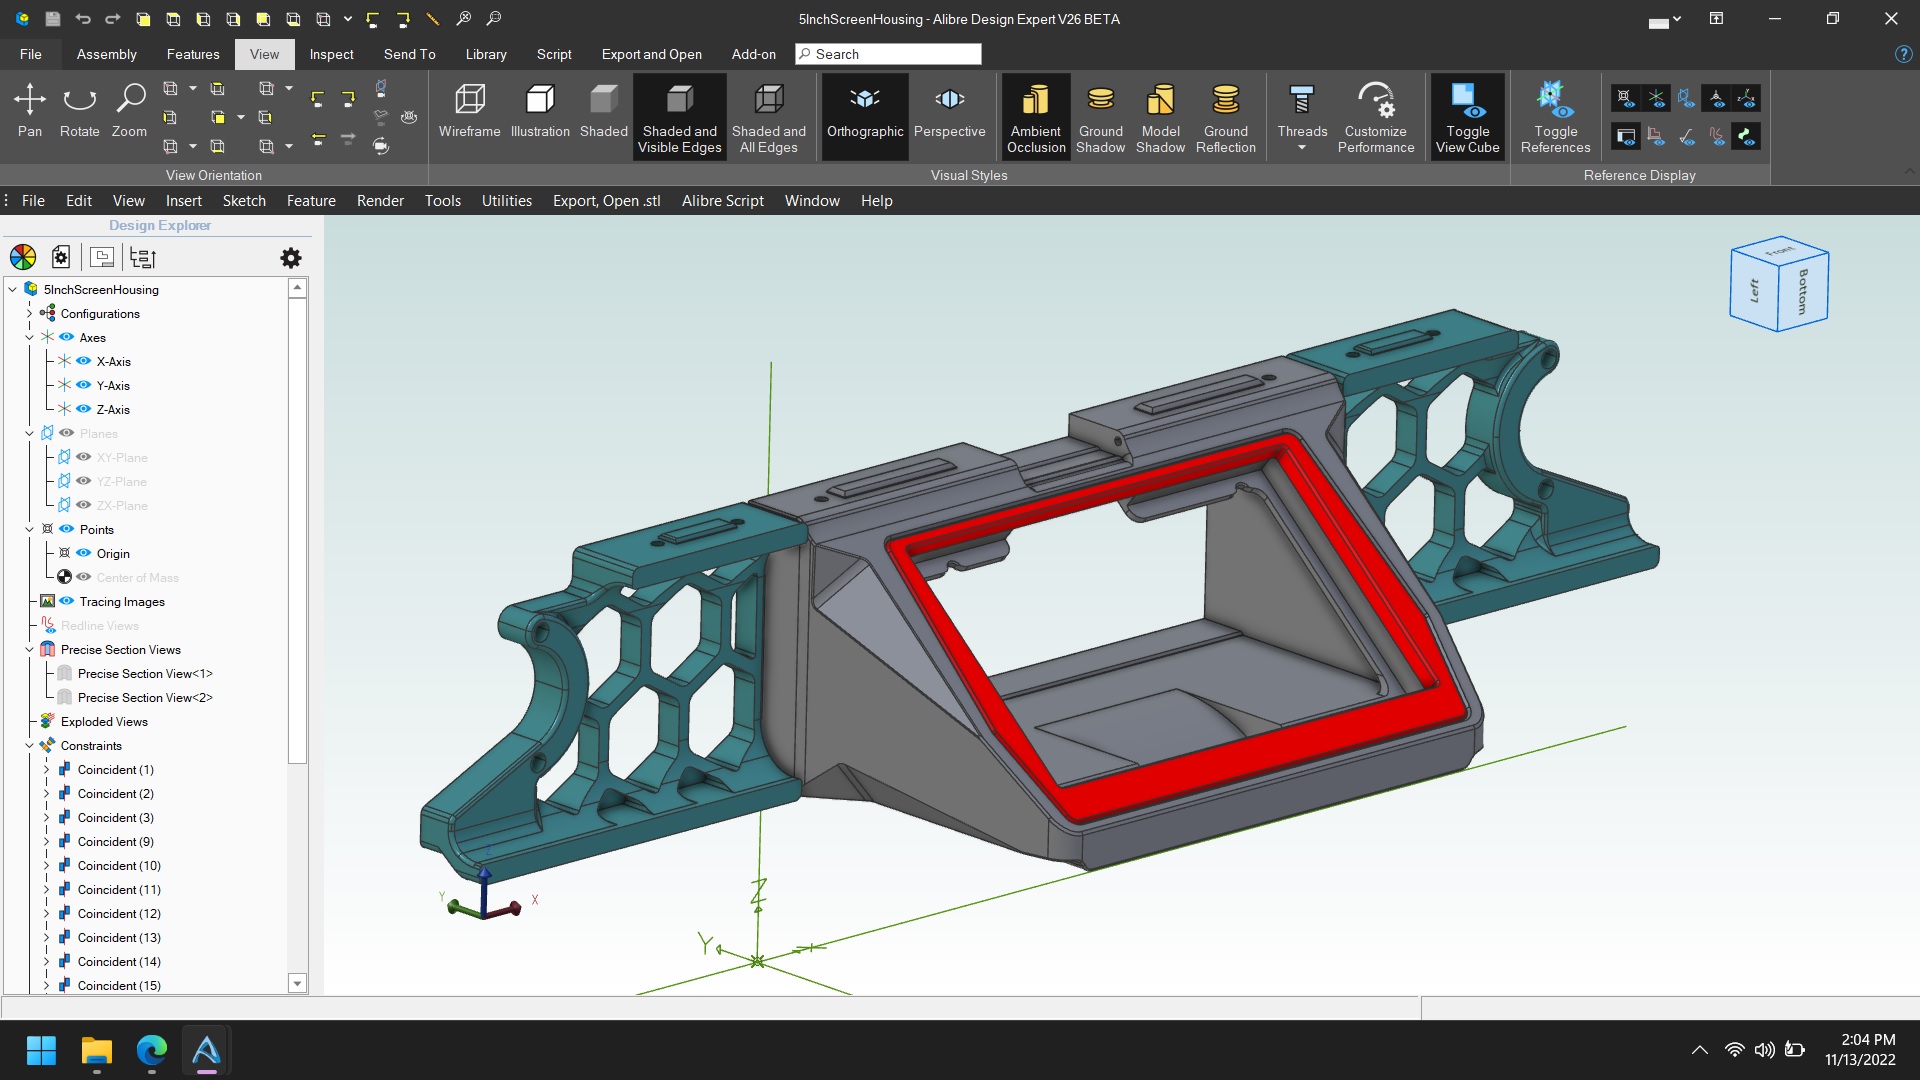
Task: Click Design Explorer scrollbar down arrow
Action: (297, 983)
